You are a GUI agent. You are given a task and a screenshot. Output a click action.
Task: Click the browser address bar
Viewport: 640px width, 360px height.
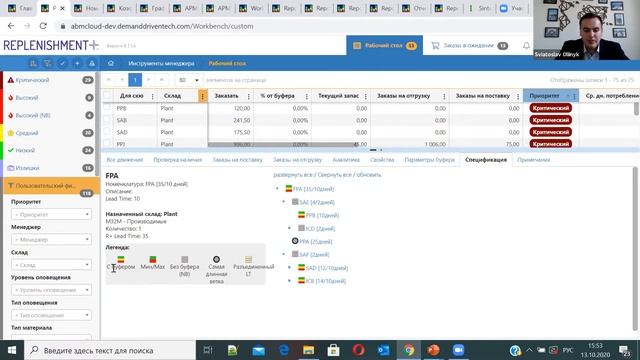(294, 26)
